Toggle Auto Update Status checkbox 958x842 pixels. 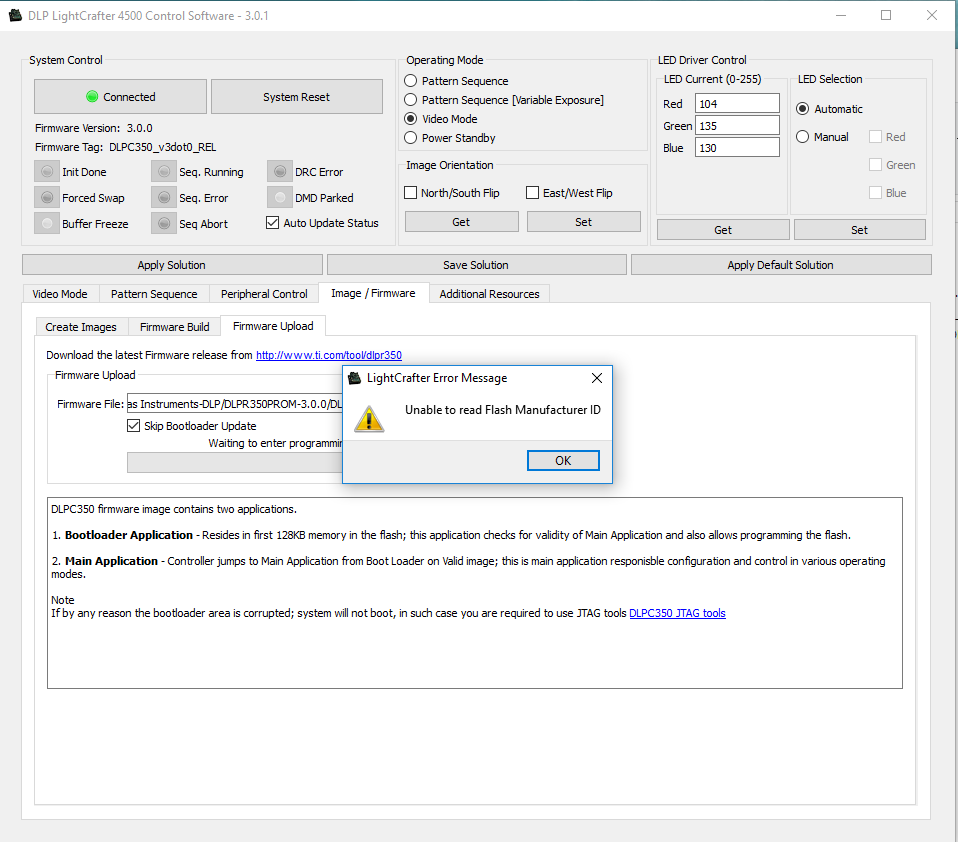[x=272, y=222]
